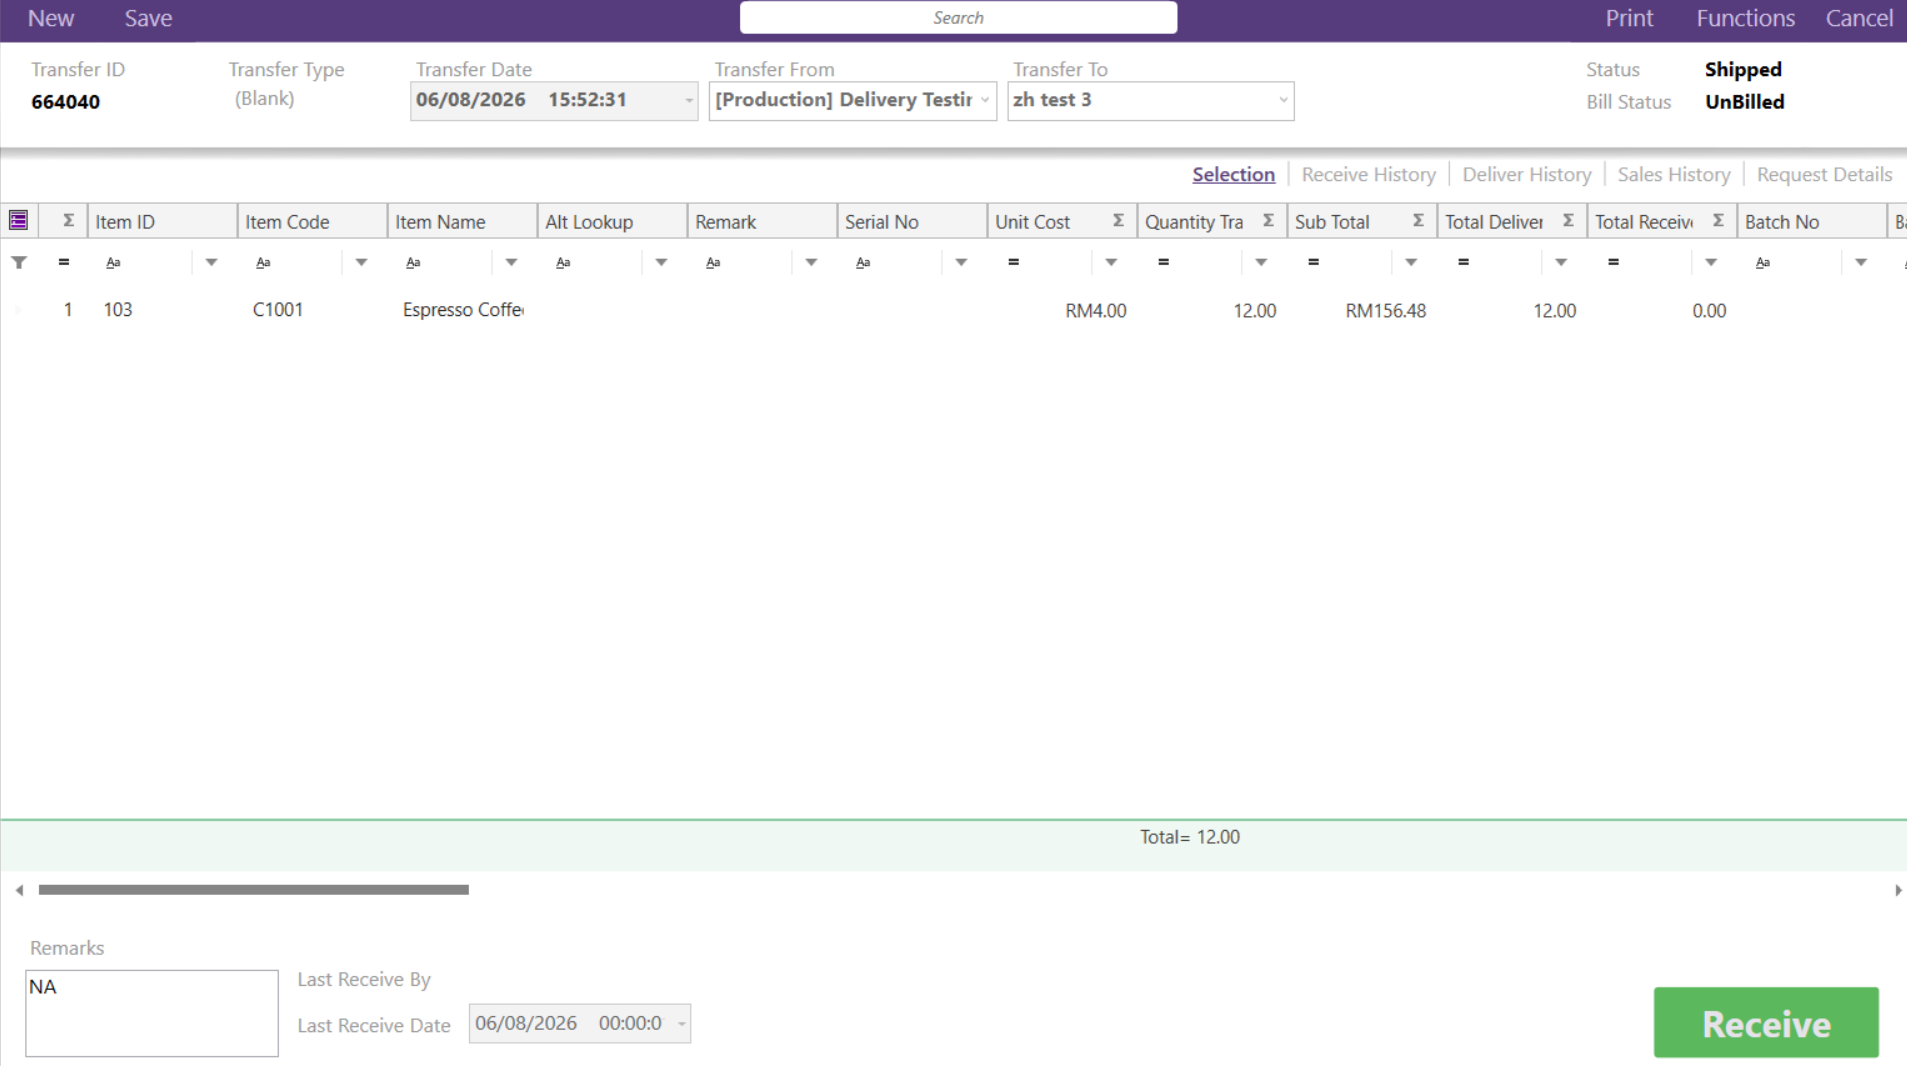
Task: Click the Unit Cost filter equals operator icon
Action: click(1013, 262)
